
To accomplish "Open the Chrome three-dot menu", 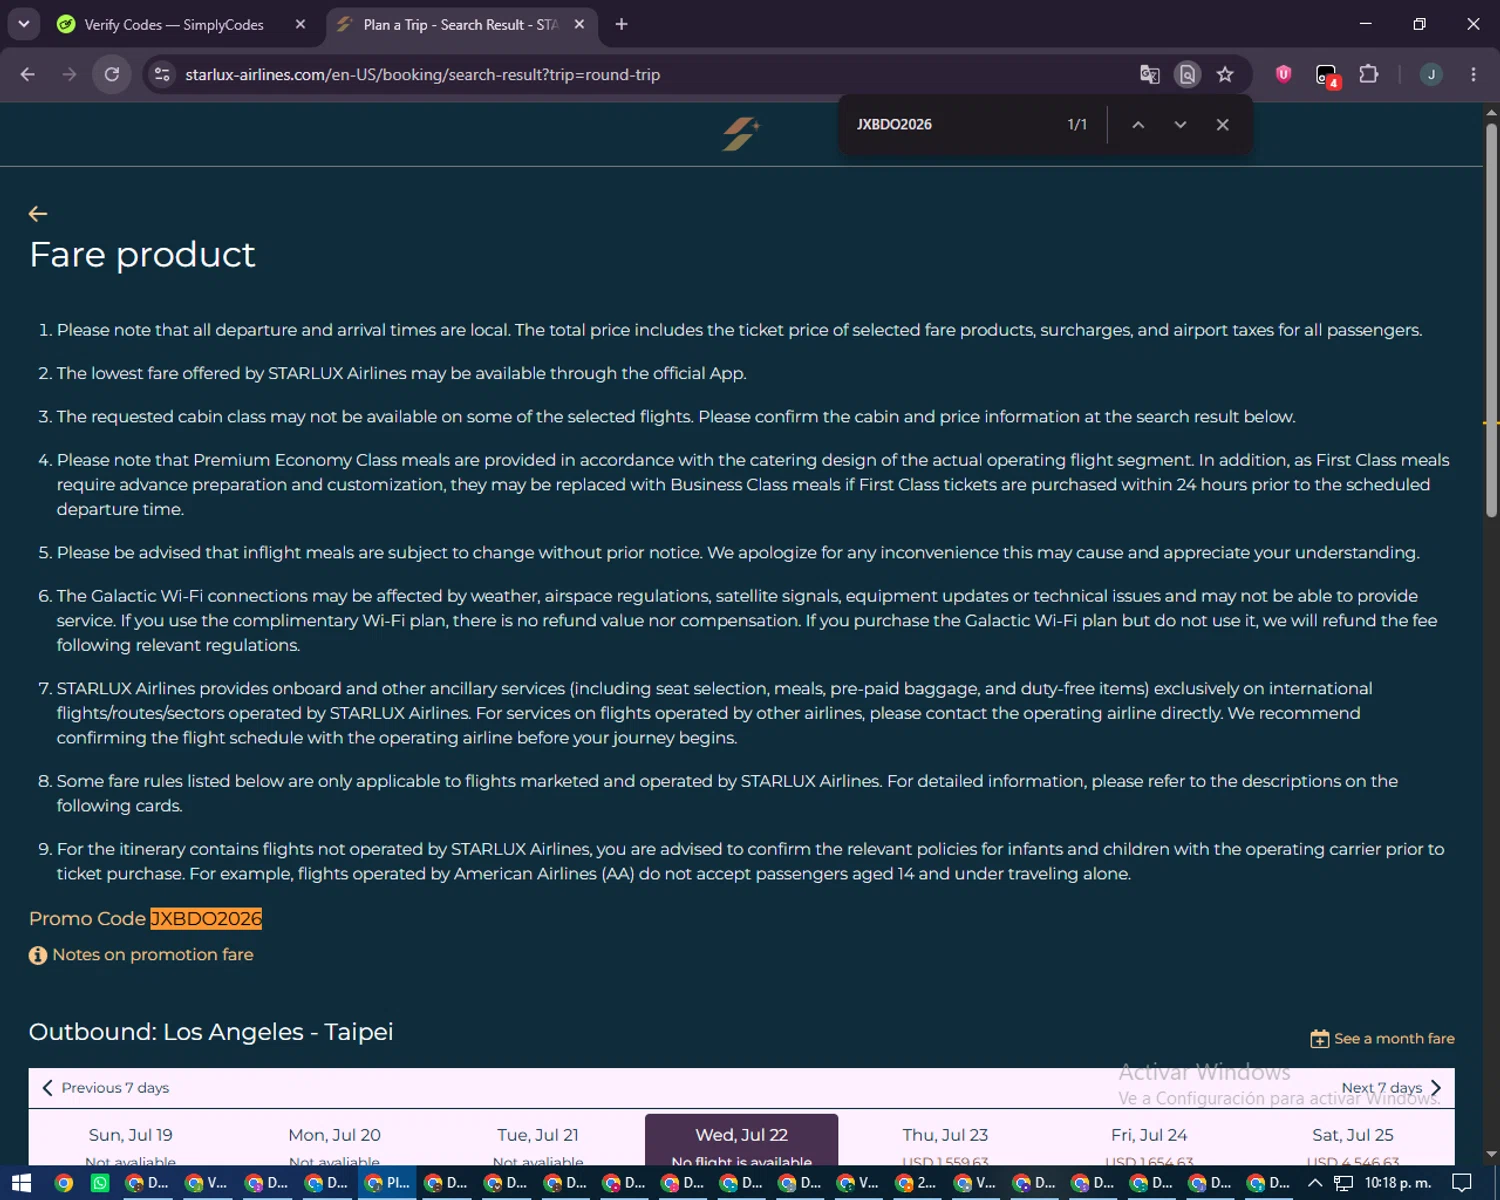I will [1473, 74].
